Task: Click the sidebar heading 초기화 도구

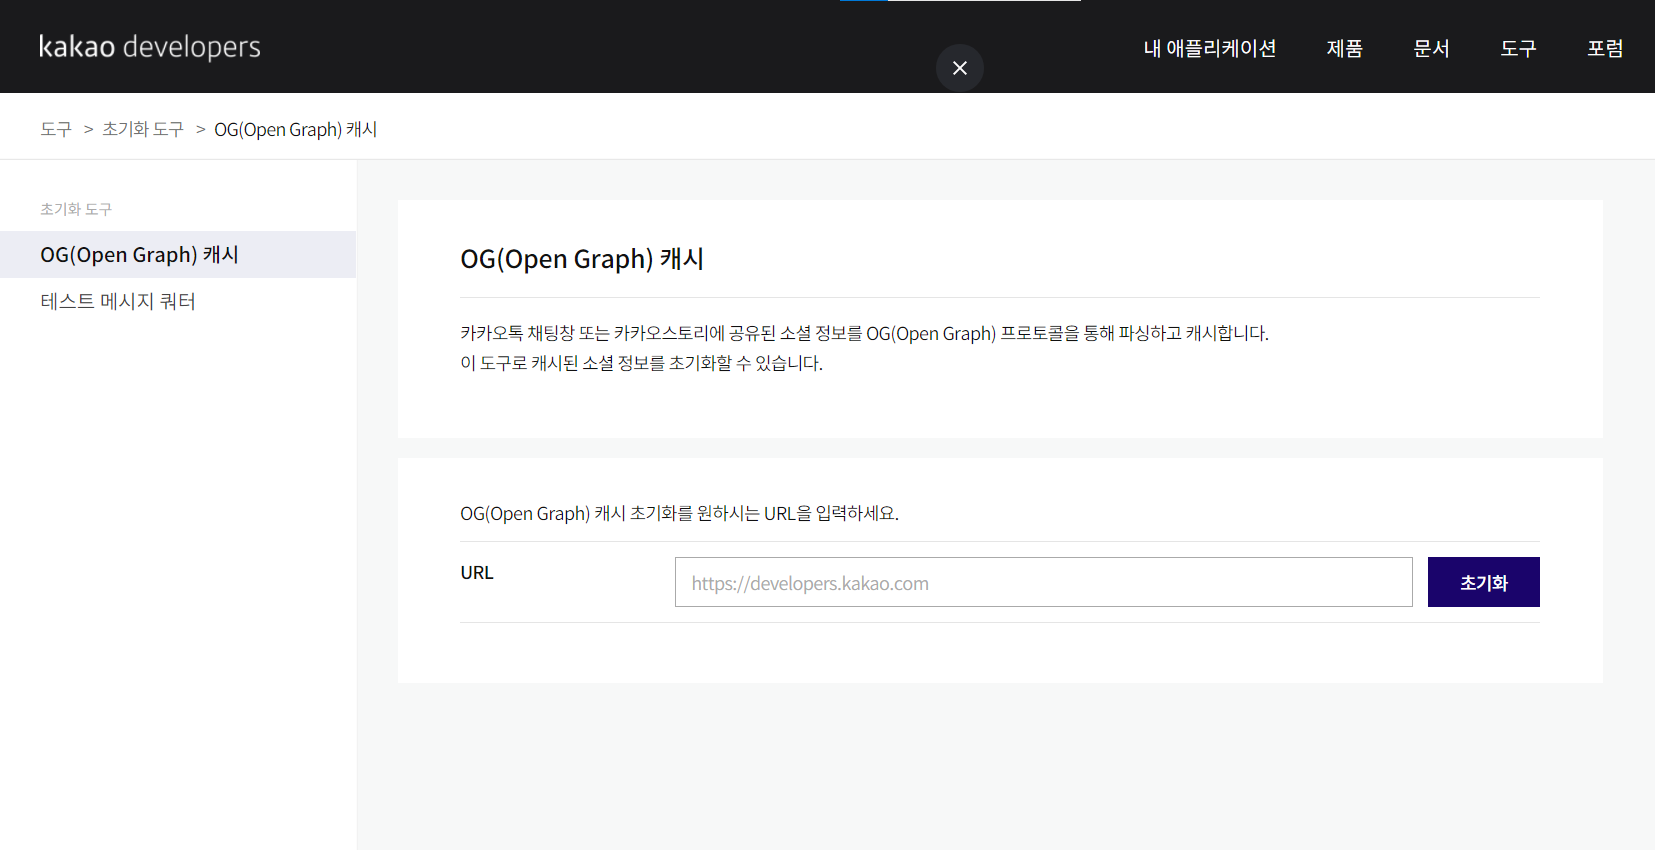Action: click(x=76, y=209)
